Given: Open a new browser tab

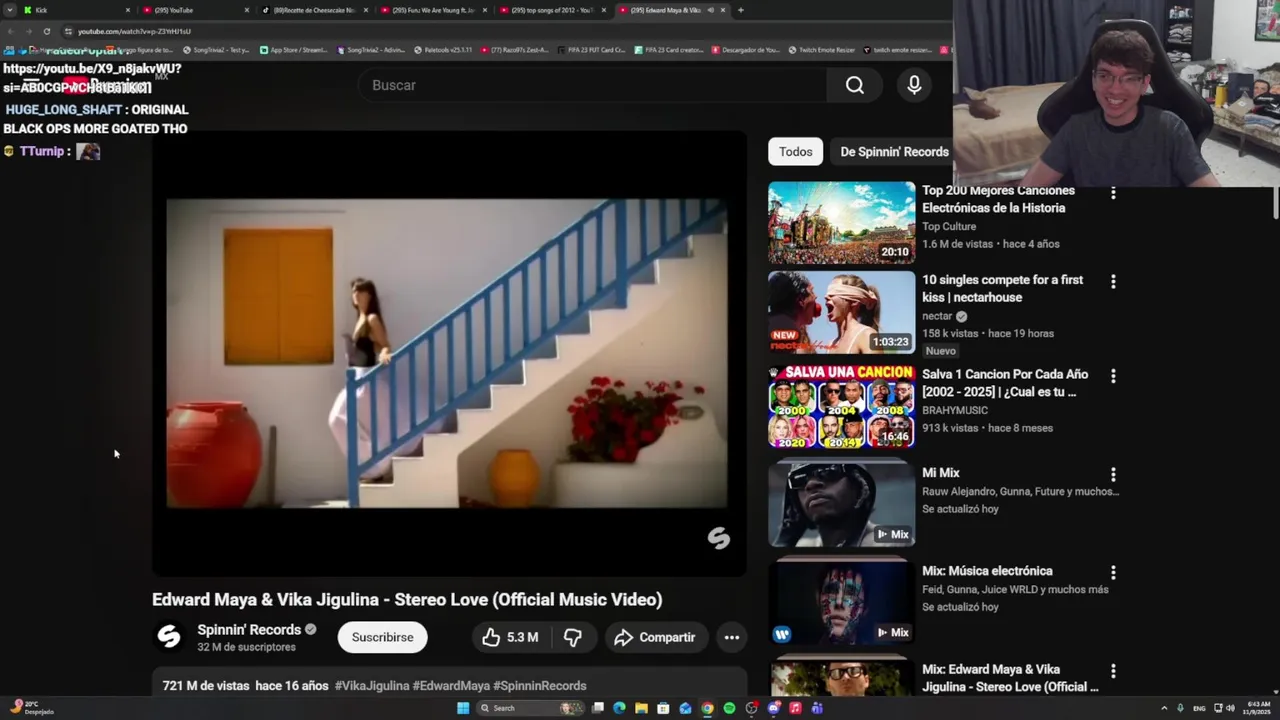Looking at the screenshot, I should (x=740, y=10).
